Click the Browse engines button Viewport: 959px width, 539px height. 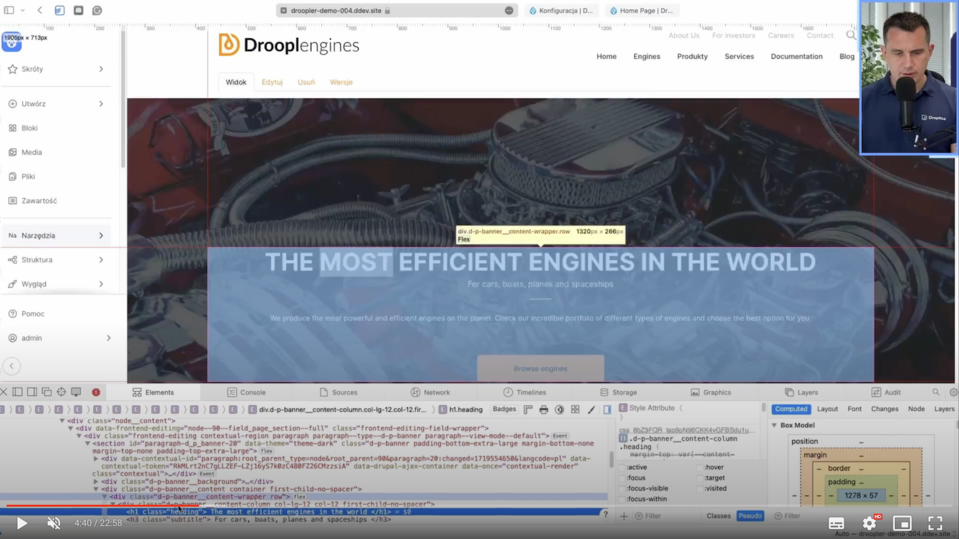(x=541, y=368)
